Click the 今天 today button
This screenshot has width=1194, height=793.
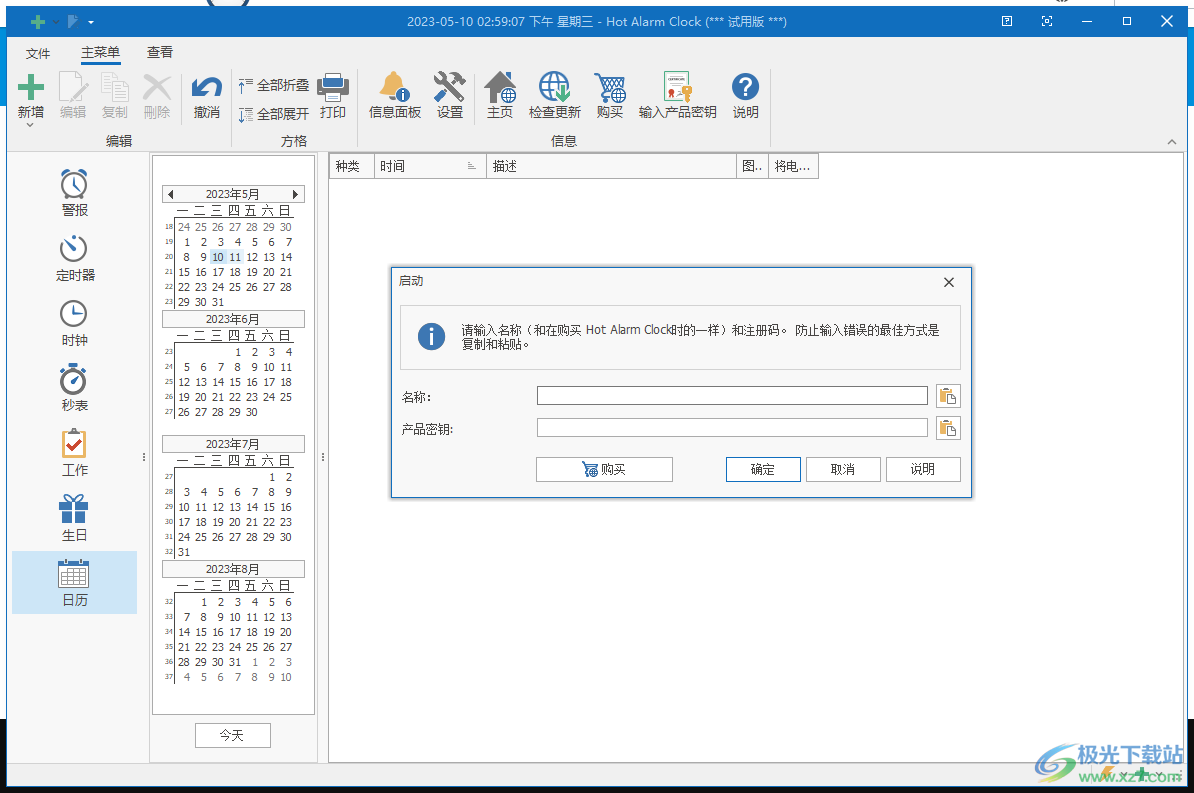coord(232,735)
